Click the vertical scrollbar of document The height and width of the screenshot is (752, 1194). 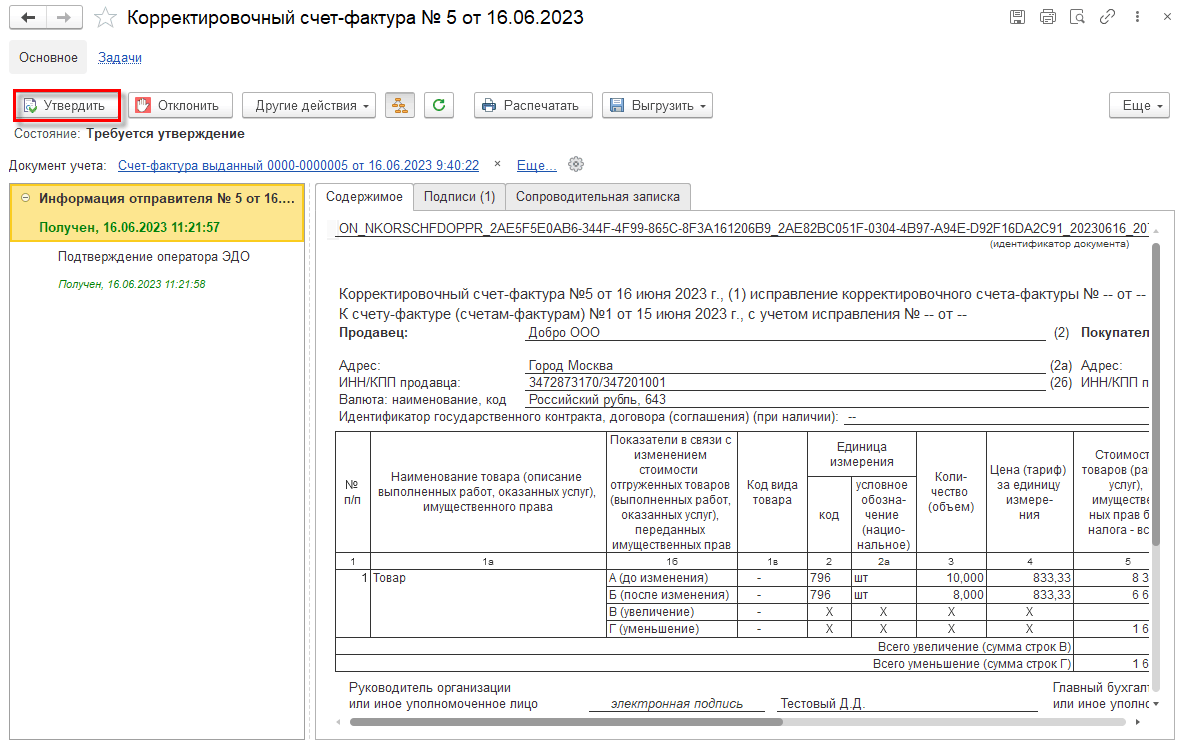1156,394
